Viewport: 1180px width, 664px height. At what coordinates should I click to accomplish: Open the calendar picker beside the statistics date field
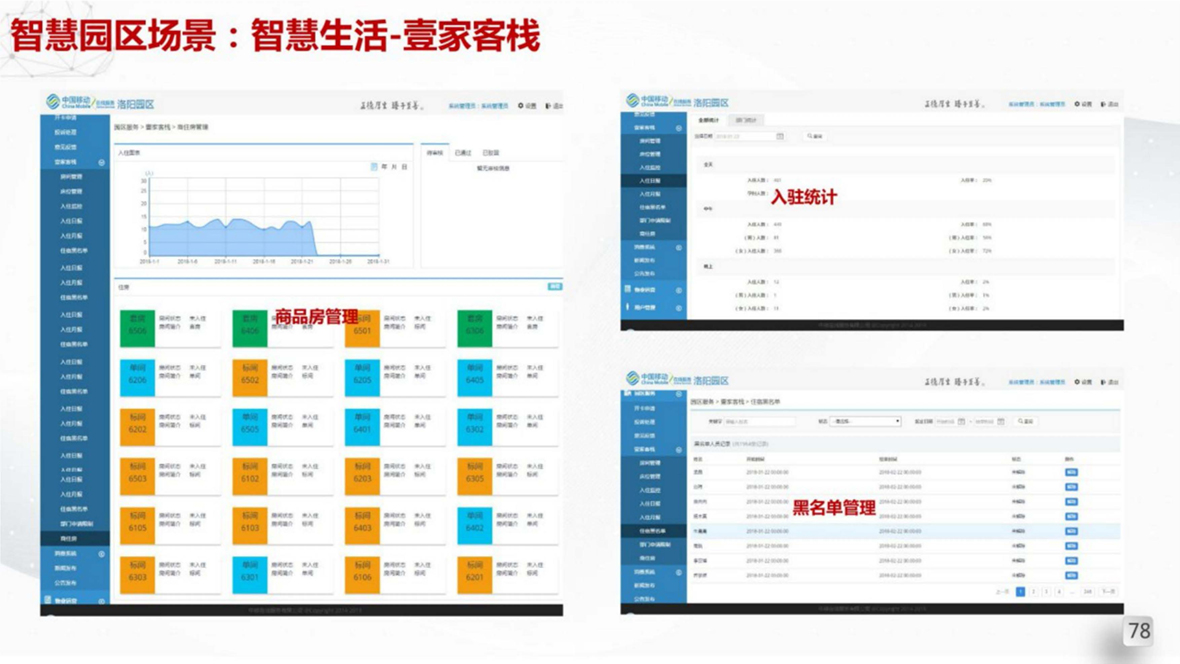pyautogui.click(x=780, y=136)
